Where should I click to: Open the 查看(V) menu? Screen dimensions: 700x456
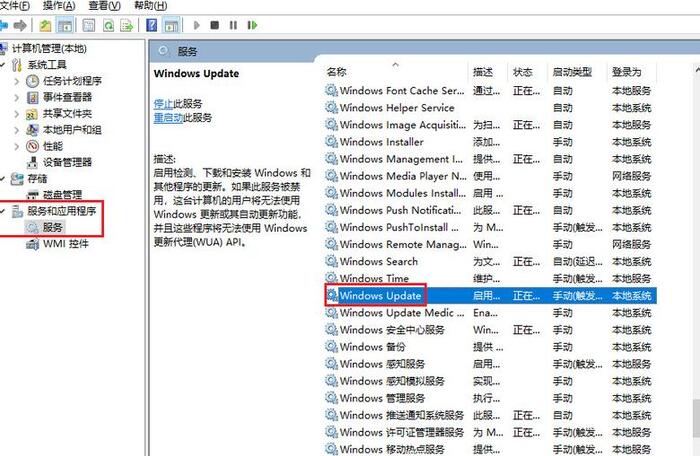pos(104,6)
